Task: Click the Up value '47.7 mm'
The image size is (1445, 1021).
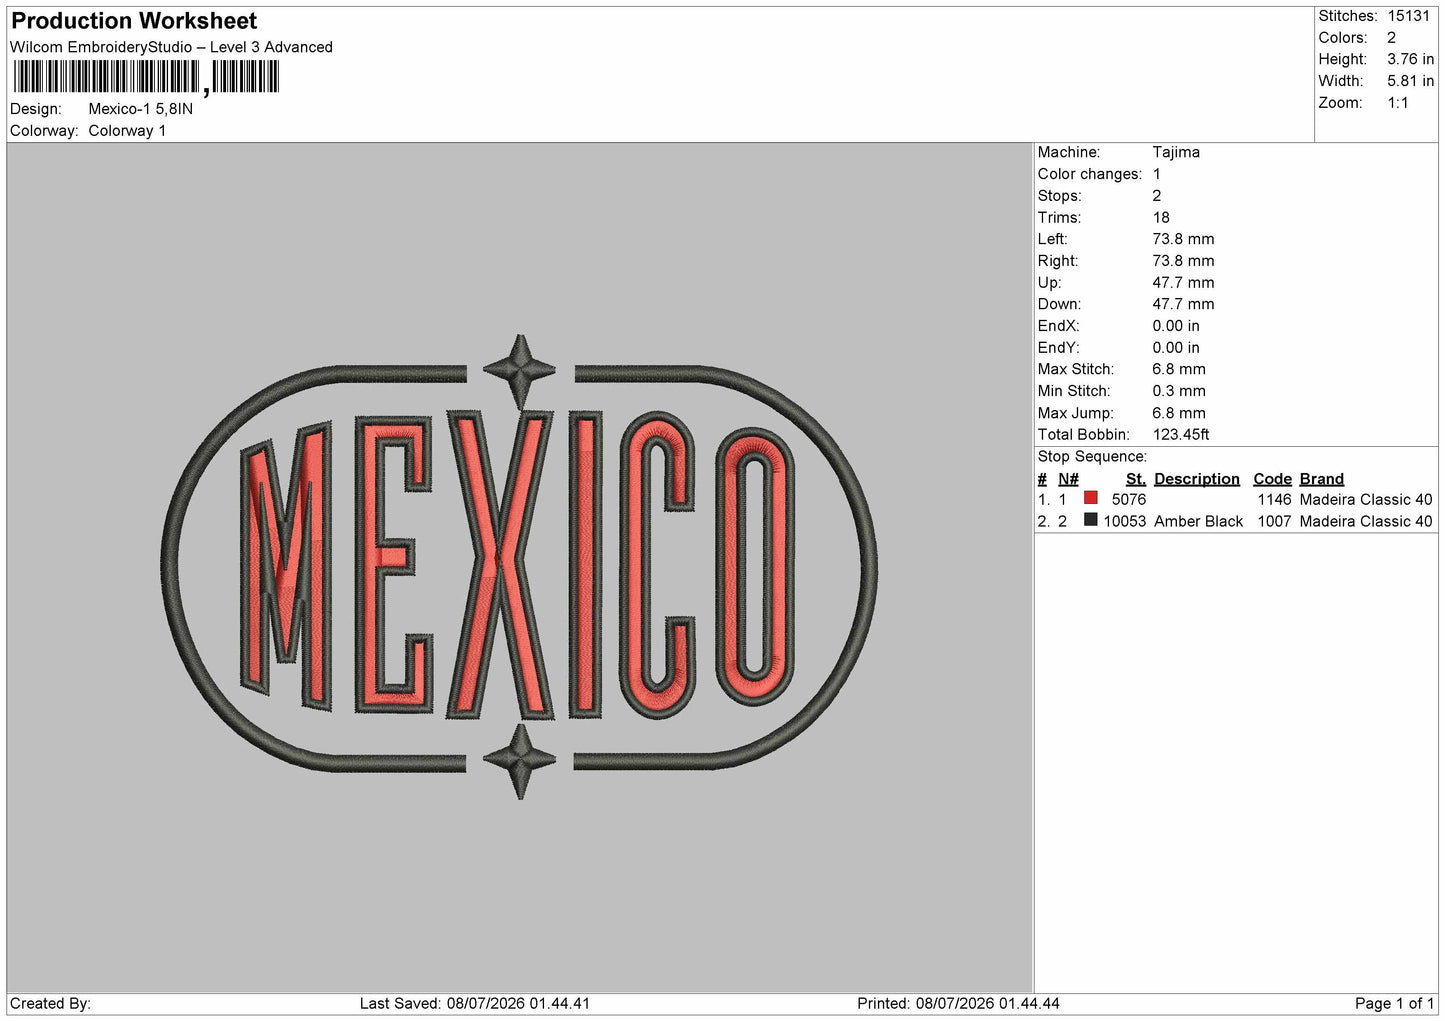Action: [1183, 282]
